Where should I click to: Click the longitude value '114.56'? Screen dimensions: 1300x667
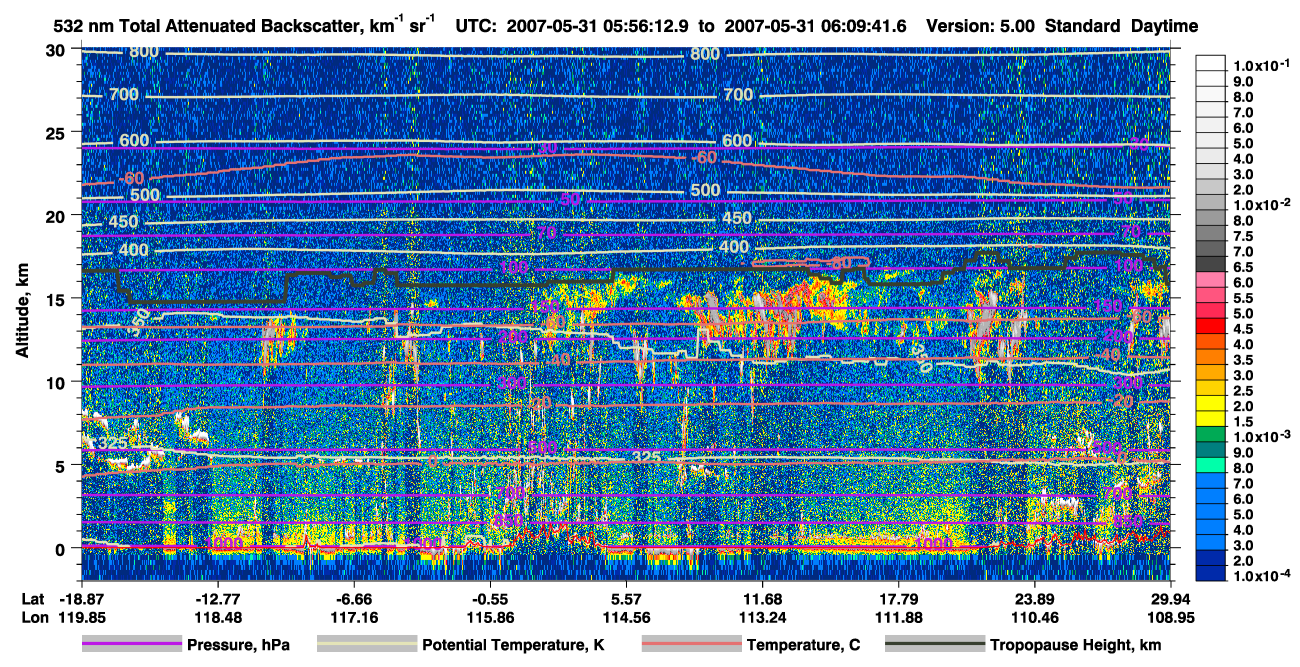[626, 618]
